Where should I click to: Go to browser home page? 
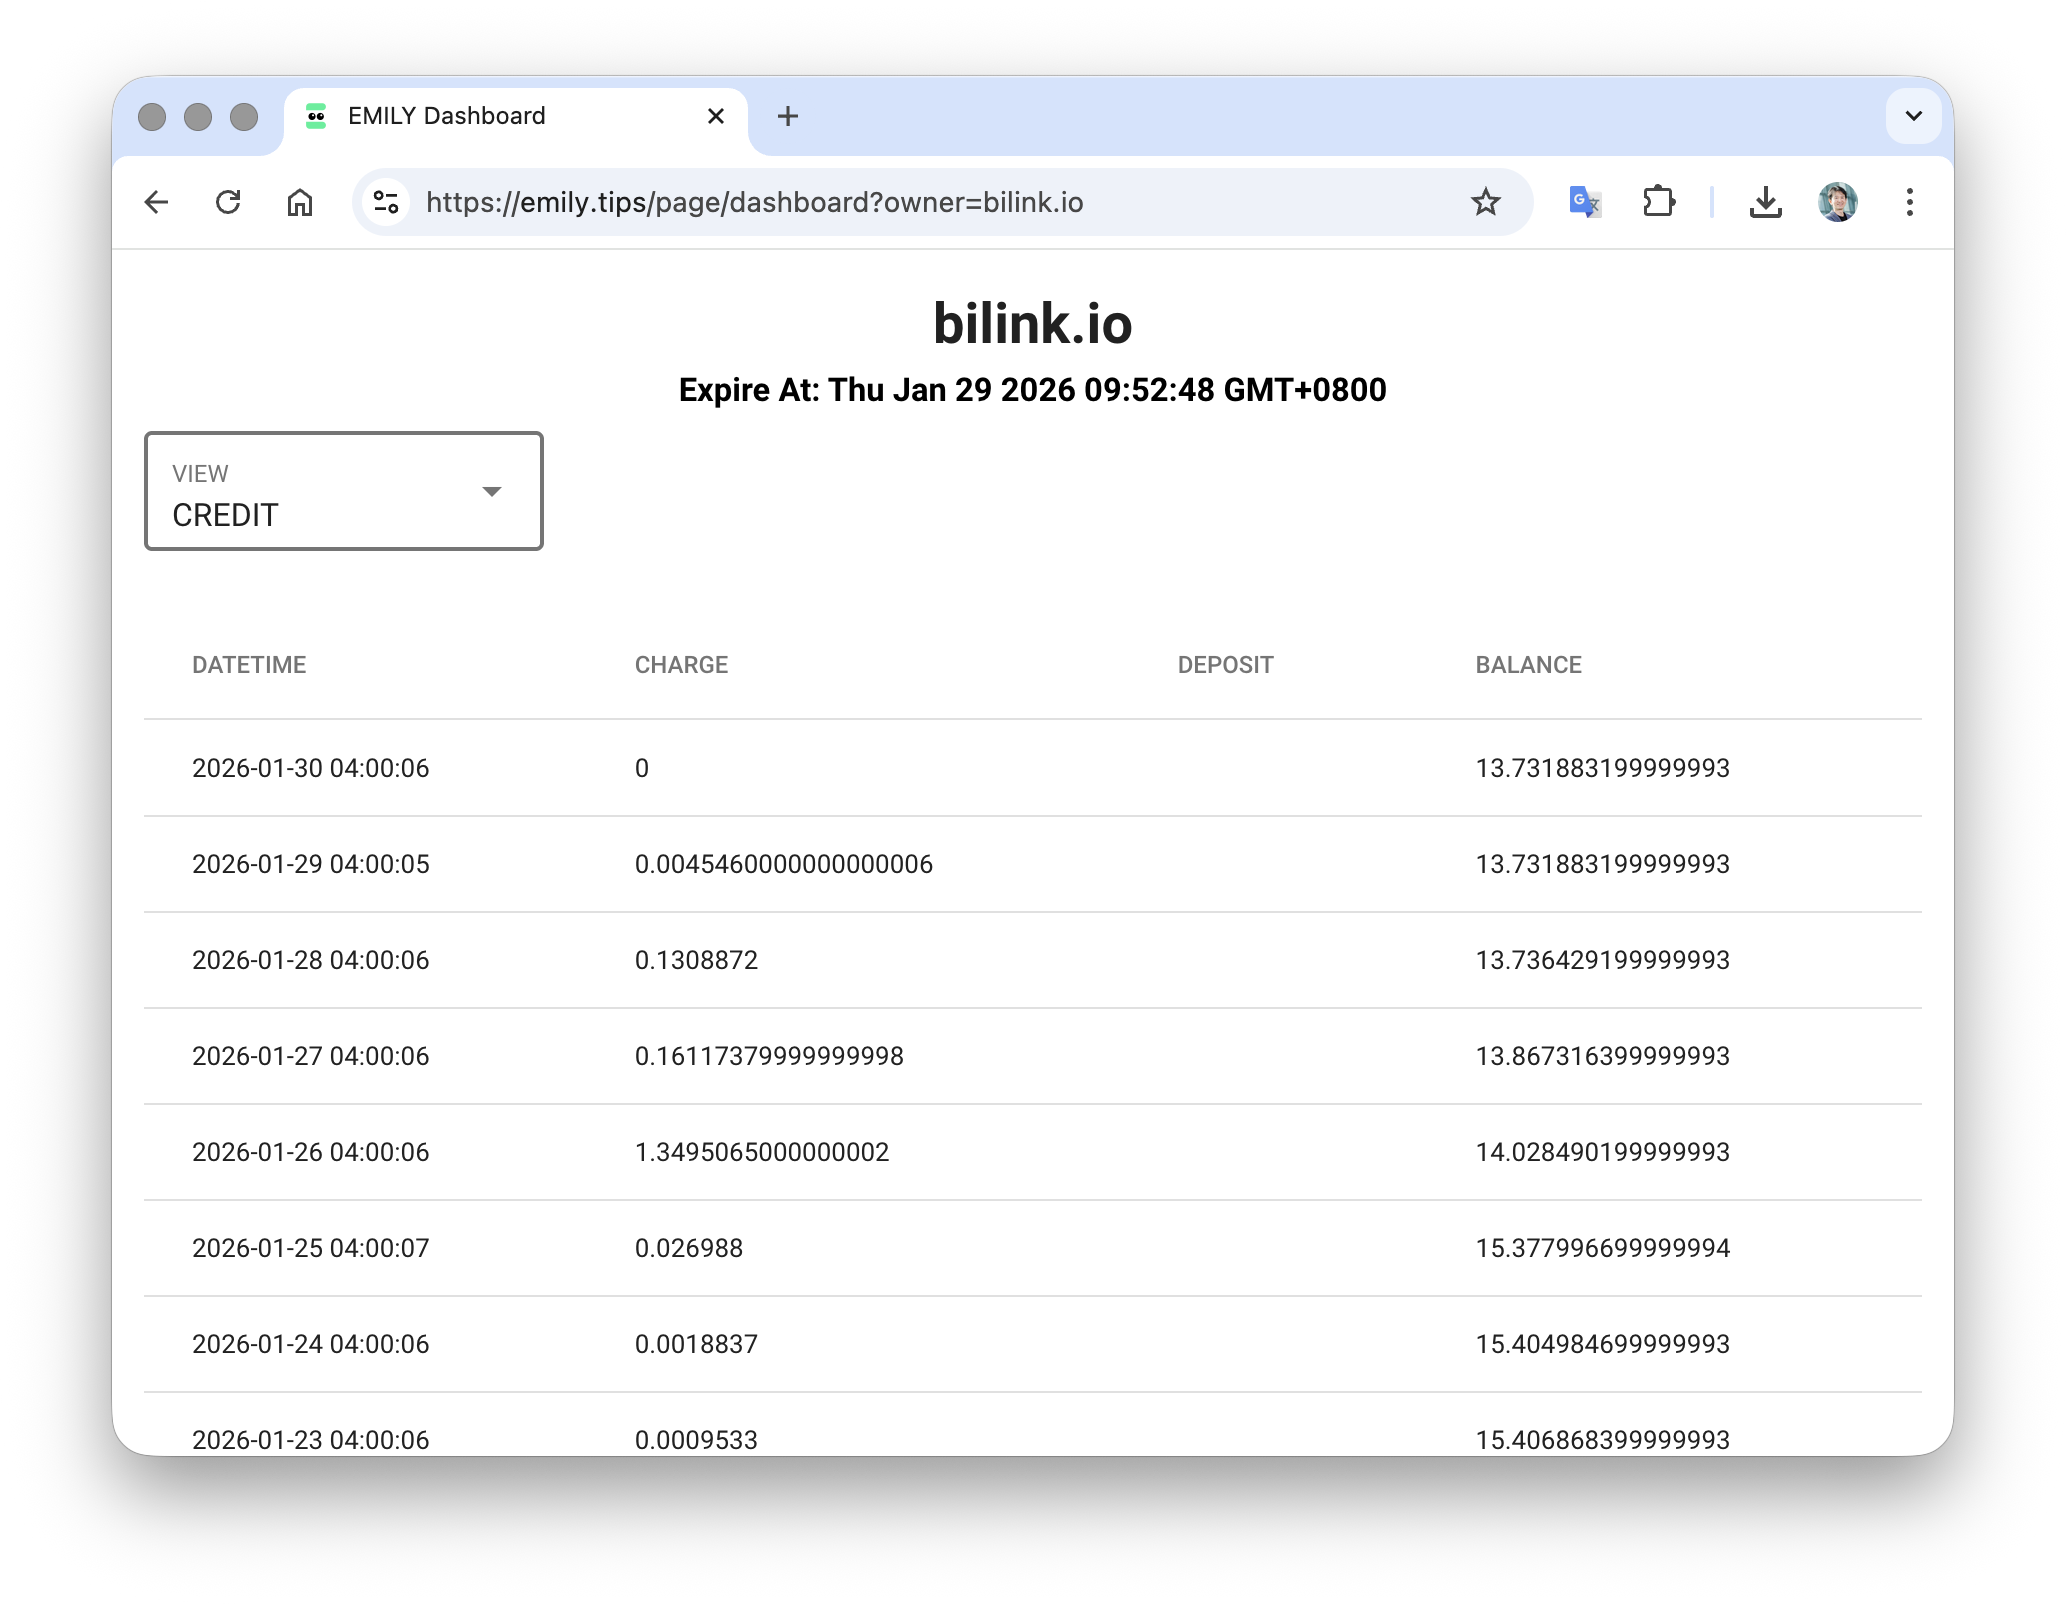point(300,203)
